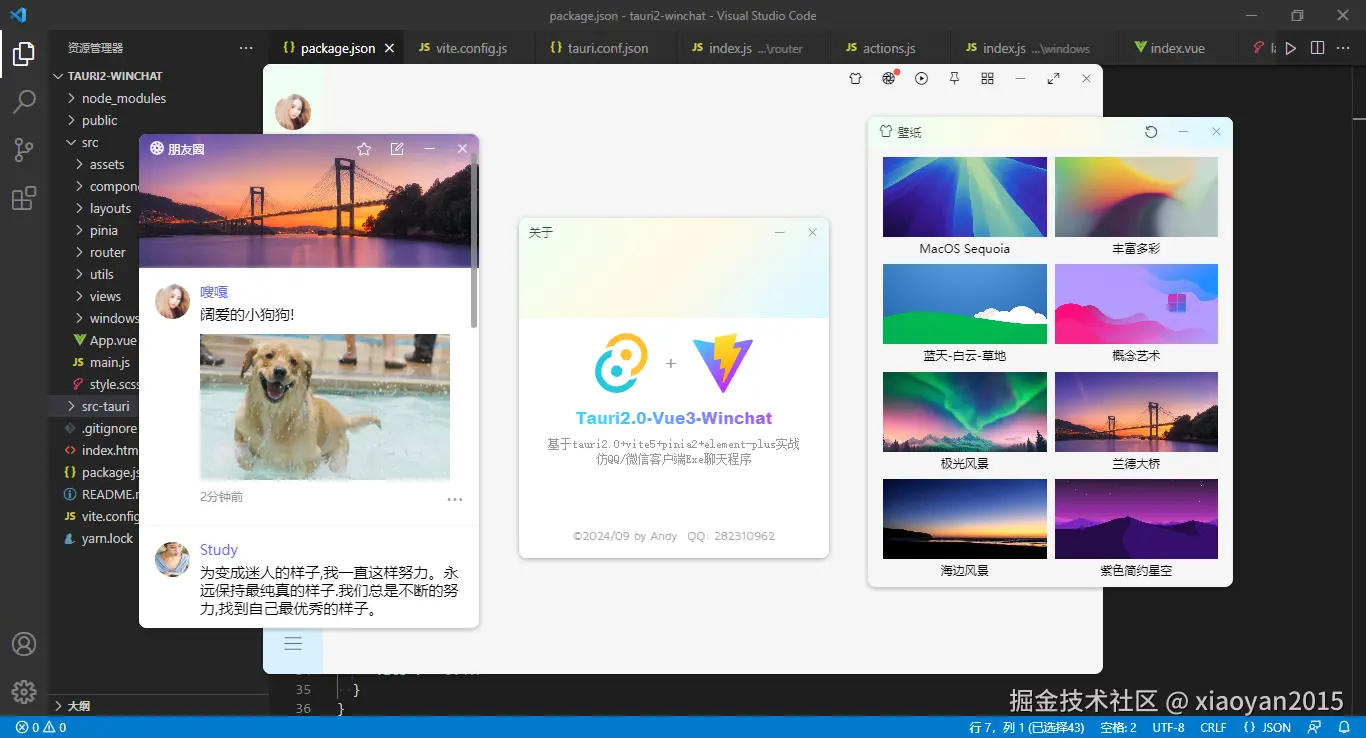1366x738 pixels.
Task: Star the 朋友圈 Moments window
Action: (x=364, y=148)
